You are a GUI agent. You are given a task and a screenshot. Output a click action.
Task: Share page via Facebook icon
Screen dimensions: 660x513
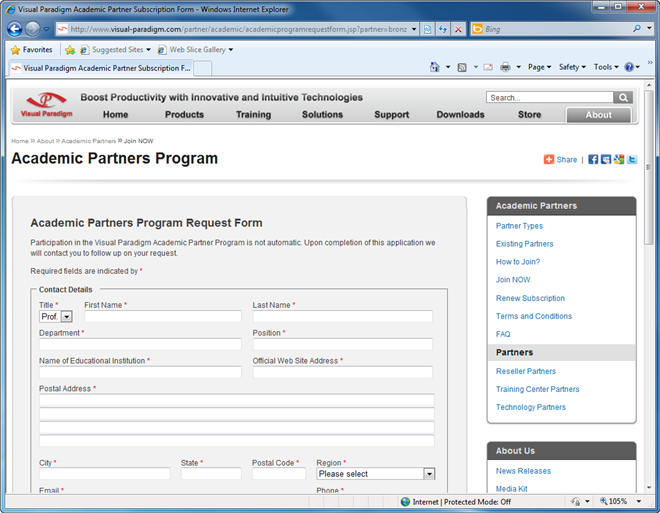click(593, 159)
